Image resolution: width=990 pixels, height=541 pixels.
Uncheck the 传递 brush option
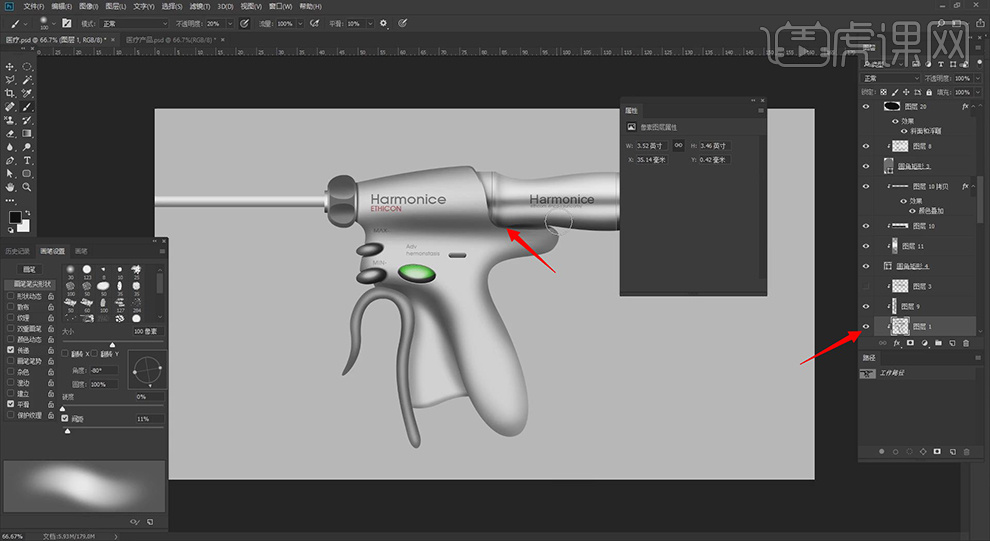tap(11, 350)
